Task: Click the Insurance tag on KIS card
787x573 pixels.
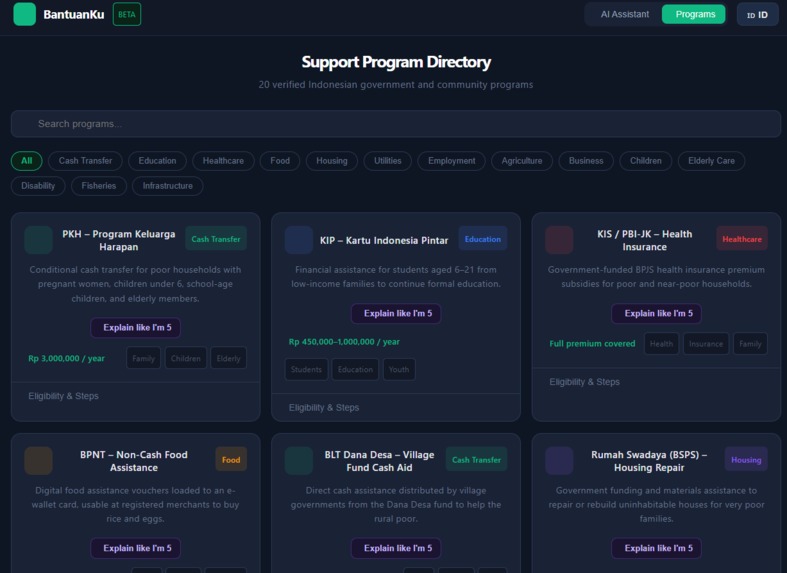Action: click(706, 344)
